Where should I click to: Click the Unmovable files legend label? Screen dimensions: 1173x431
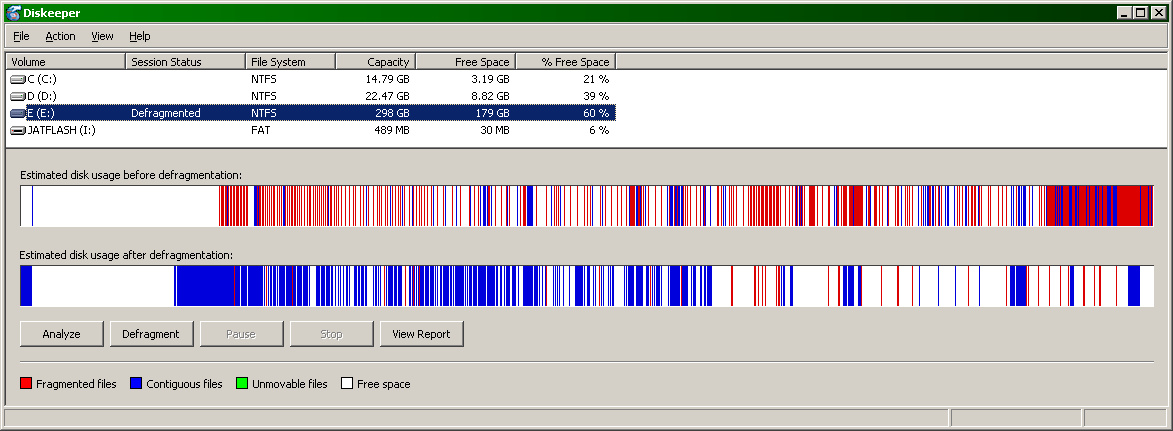(290, 384)
